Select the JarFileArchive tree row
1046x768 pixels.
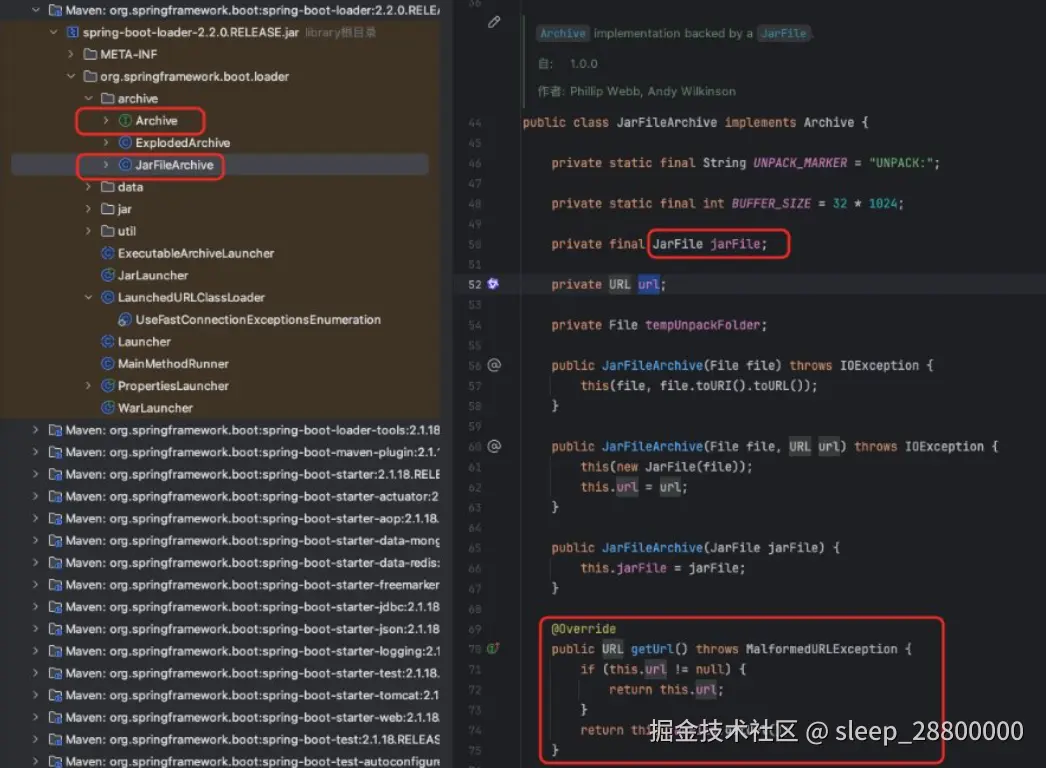(220, 164)
